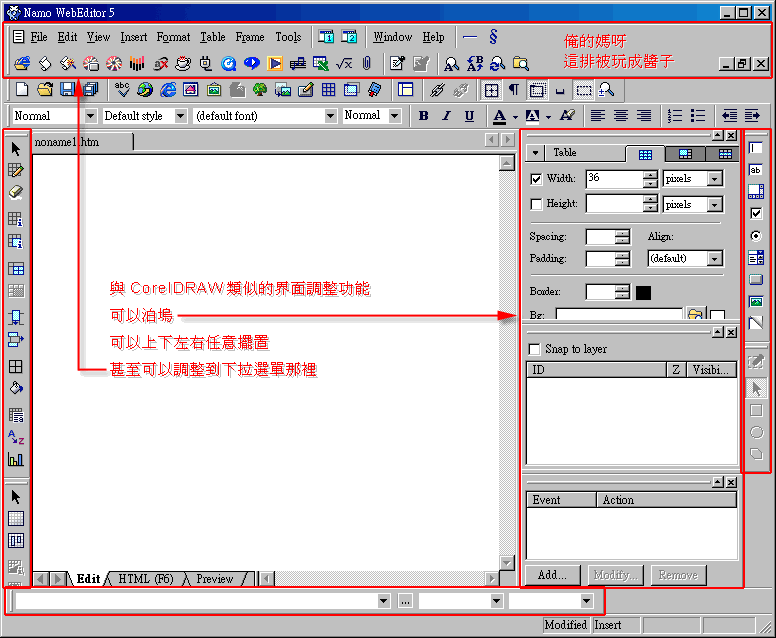The height and width of the screenshot is (638, 776).
Task: Switch to HTML (F6) tab
Action: coord(146,579)
